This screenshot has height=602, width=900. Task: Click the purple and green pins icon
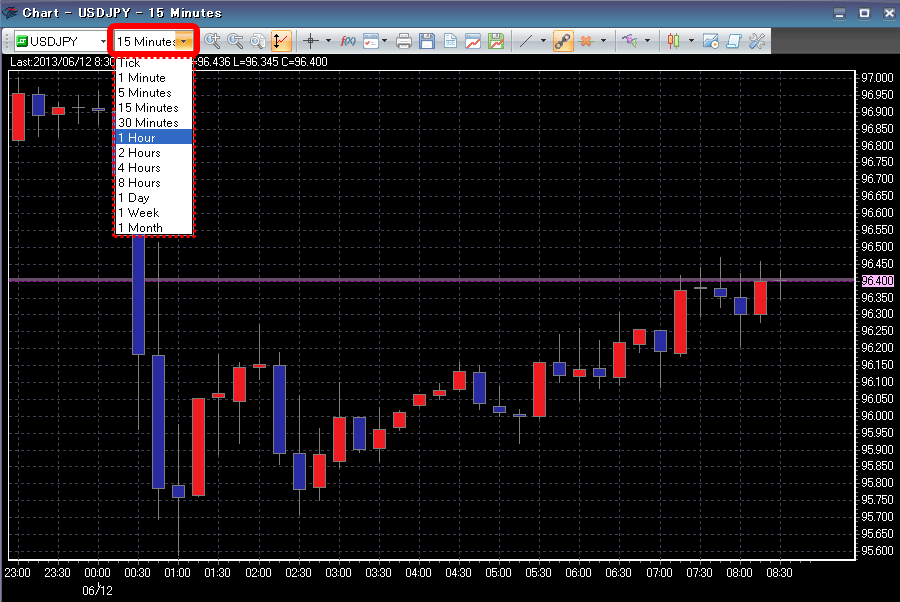pyautogui.click(x=630, y=41)
